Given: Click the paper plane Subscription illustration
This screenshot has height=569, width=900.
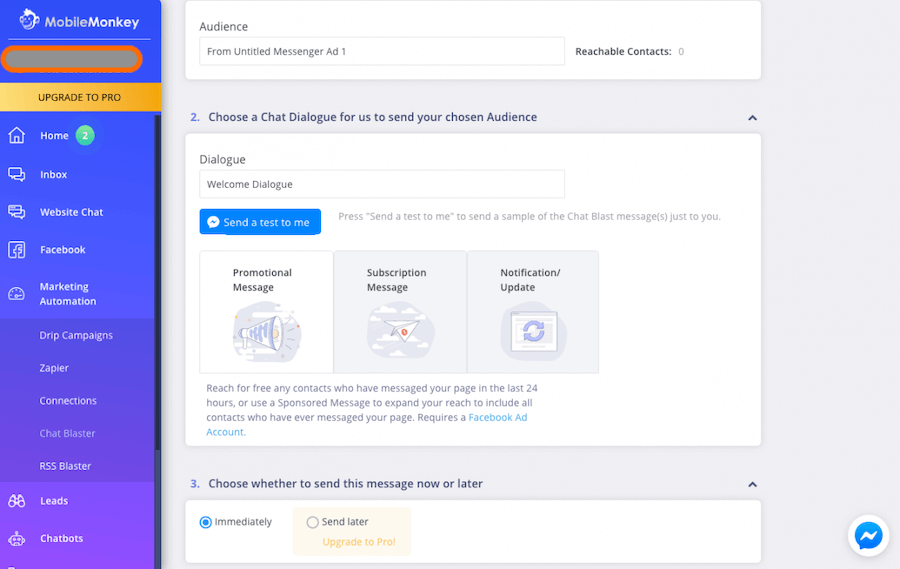Looking at the screenshot, I should click(x=401, y=331).
